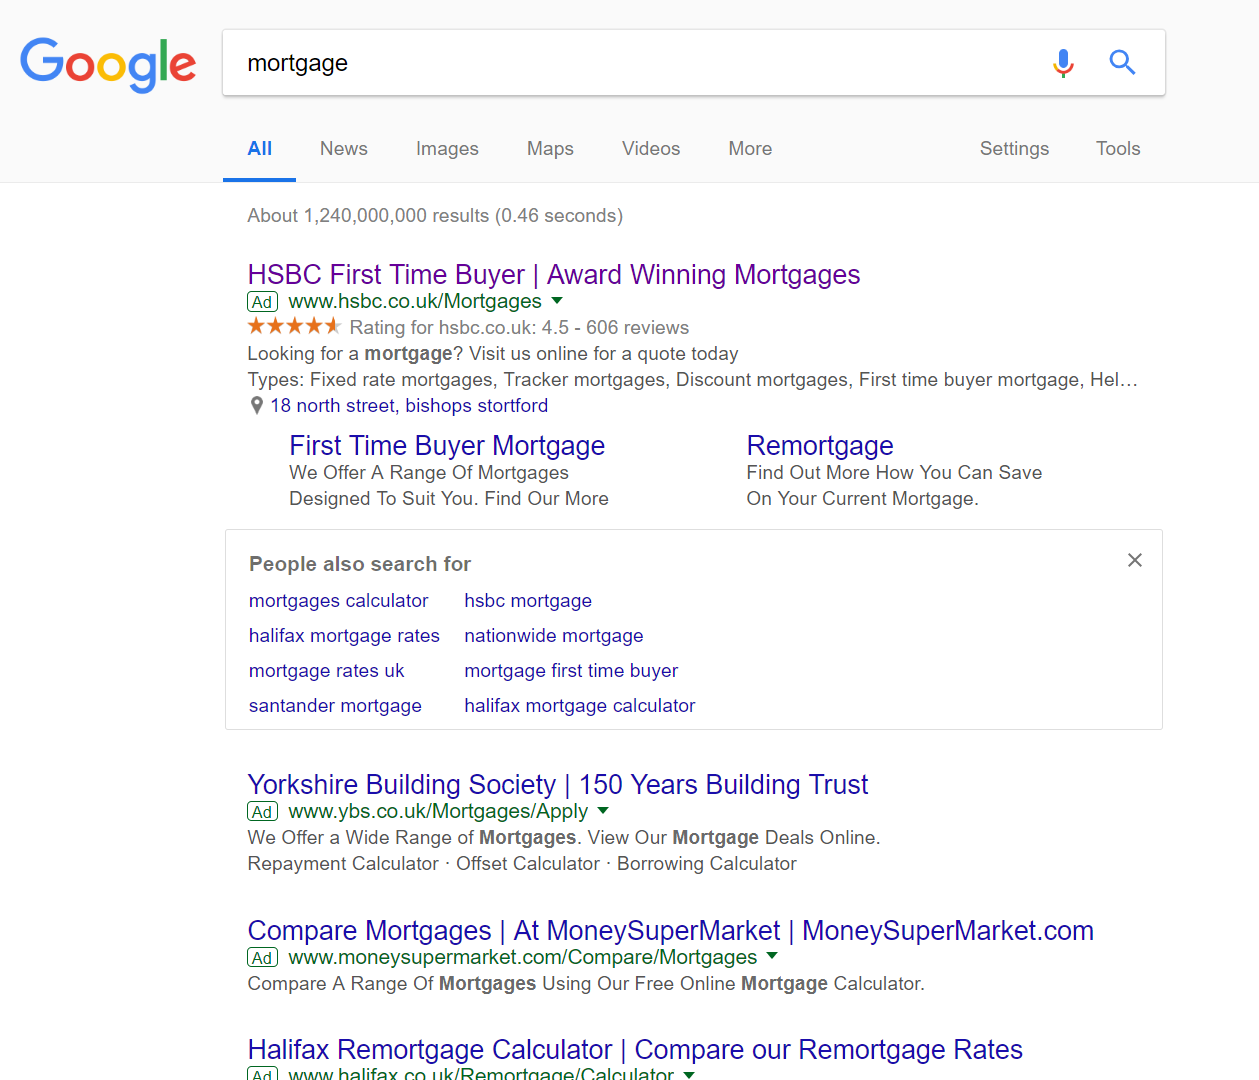This screenshot has height=1080, width=1259.
Task: Click the Ad badge next to hsbc.co.uk
Action: pyautogui.click(x=262, y=302)
